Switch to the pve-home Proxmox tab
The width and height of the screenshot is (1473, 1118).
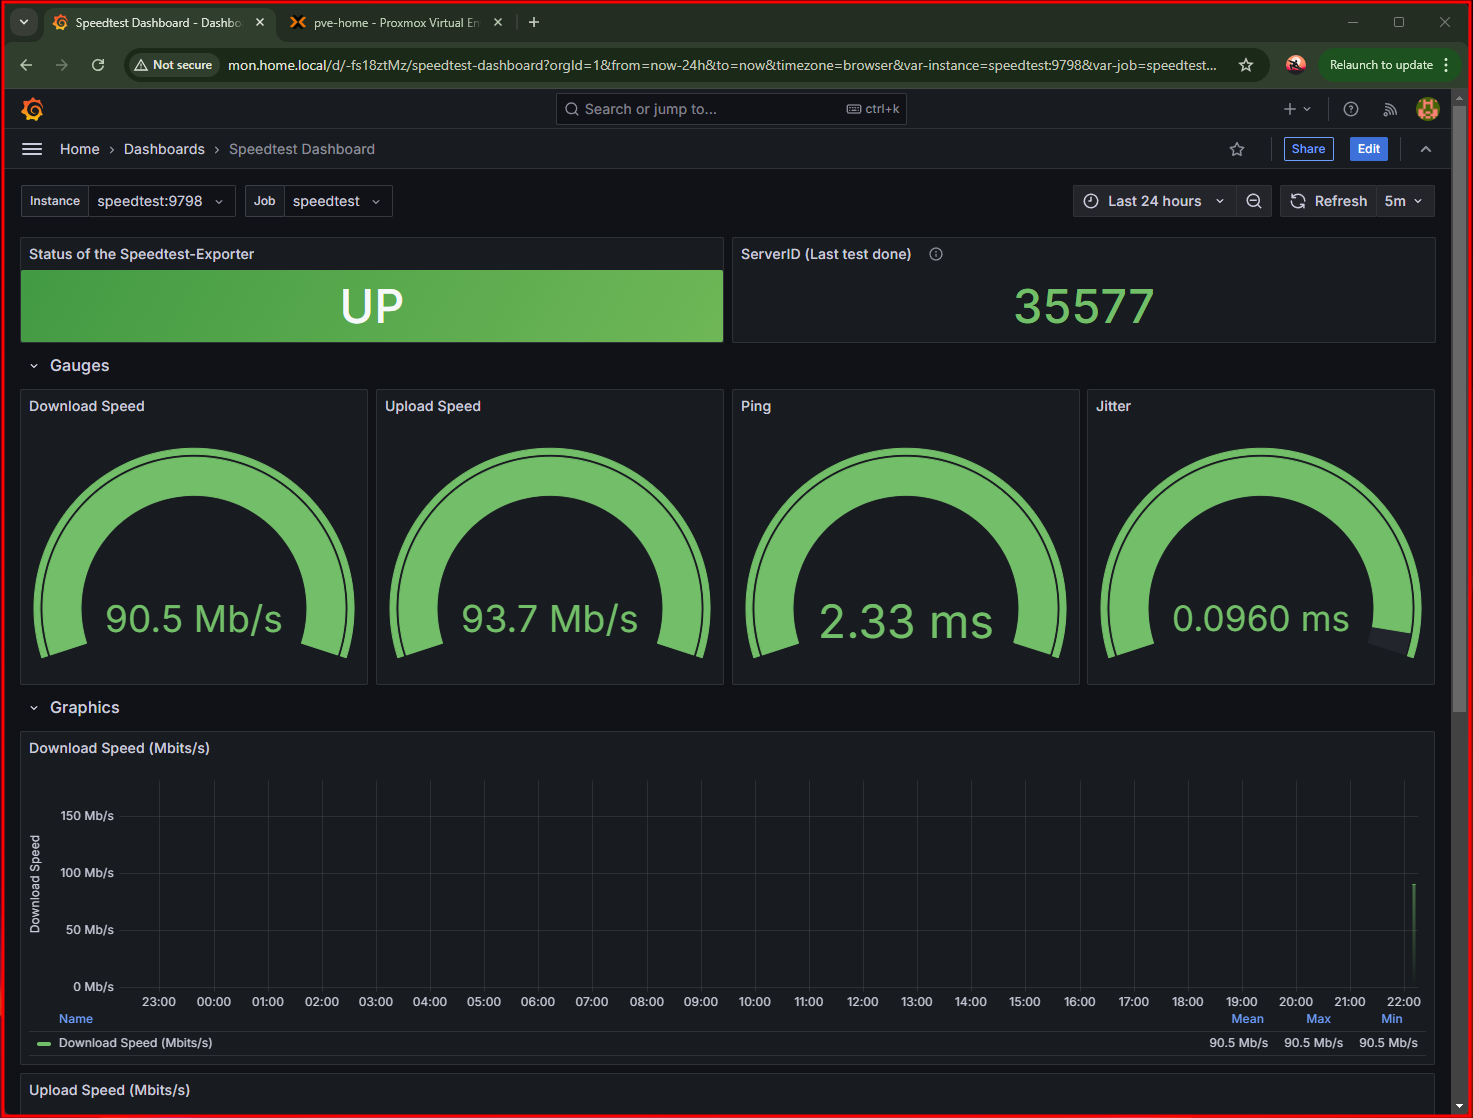[397, 22]
